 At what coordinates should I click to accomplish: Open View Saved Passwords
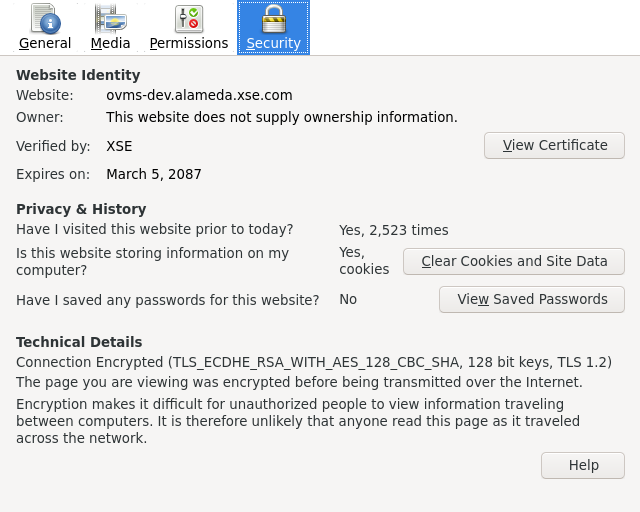pos(532,300)
